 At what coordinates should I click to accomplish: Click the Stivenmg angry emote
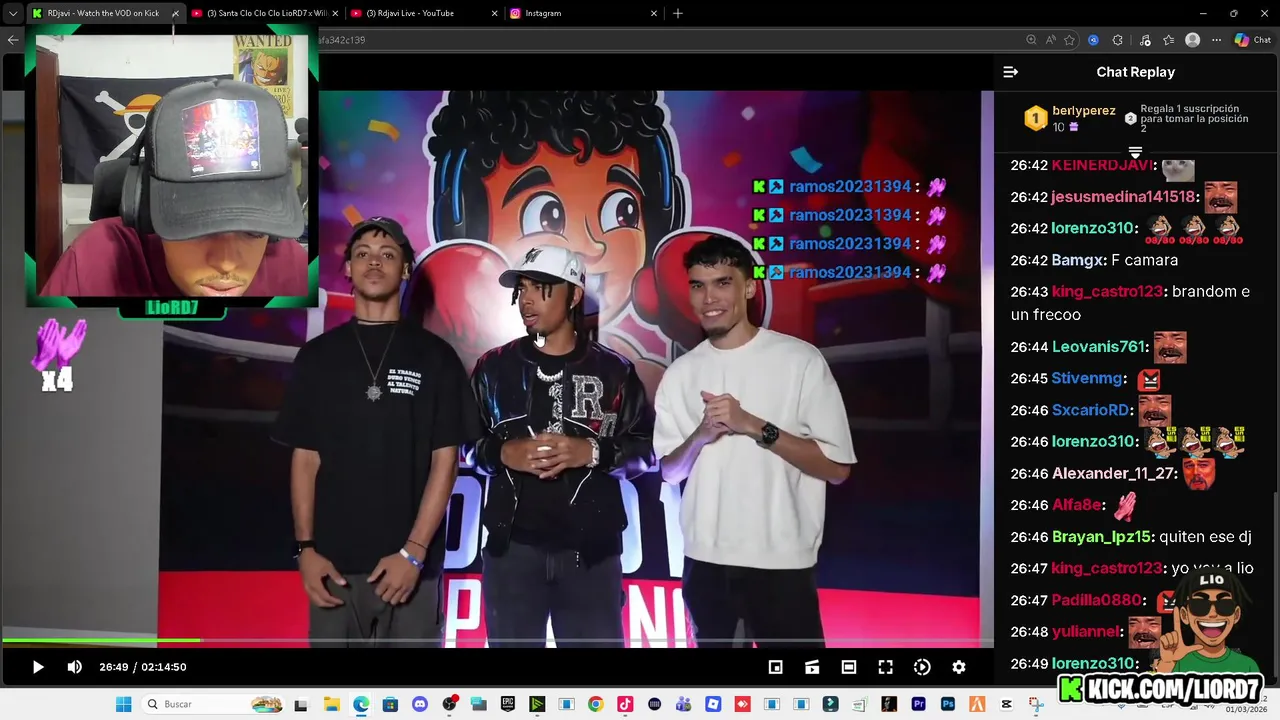[x=1149, y=379]
